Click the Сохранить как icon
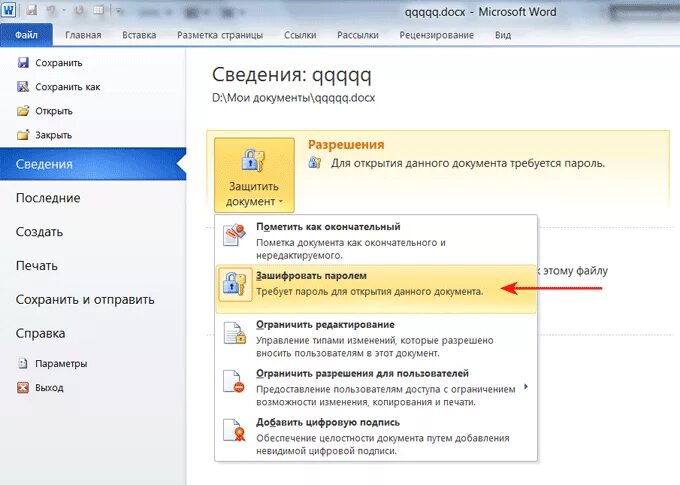The height and width of the screenshot is (485, 680). coord(23,86)
